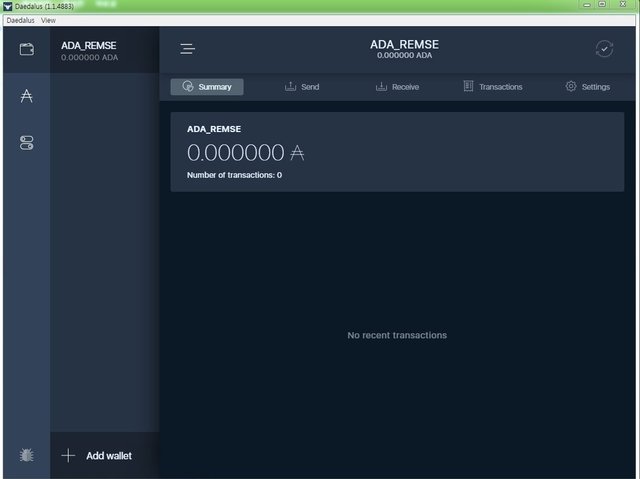Click the bug report icon
The width and height of the screenshot is (640, 479).
[x=27, y=455]
